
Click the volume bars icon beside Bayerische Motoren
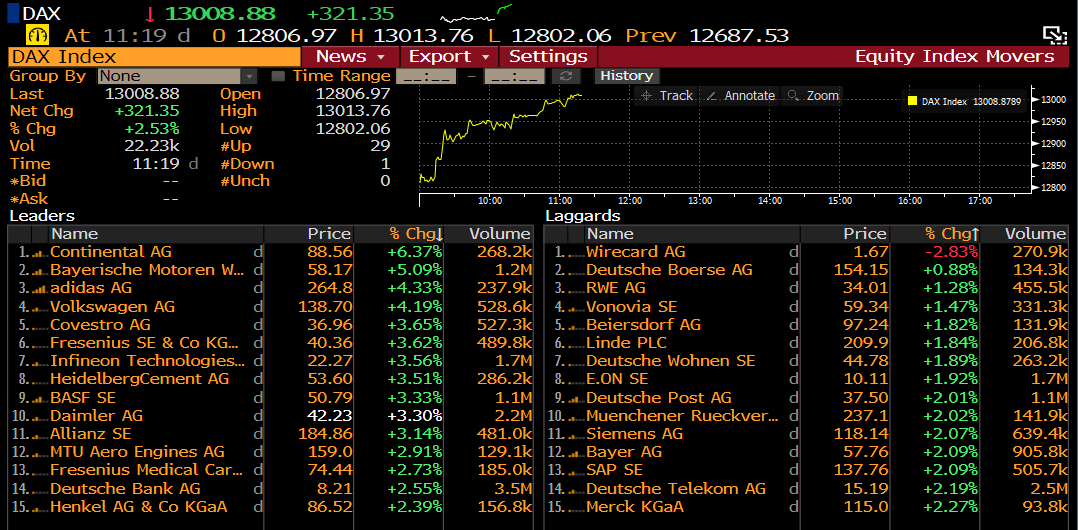pyautogui.click(x=40, y=271)
